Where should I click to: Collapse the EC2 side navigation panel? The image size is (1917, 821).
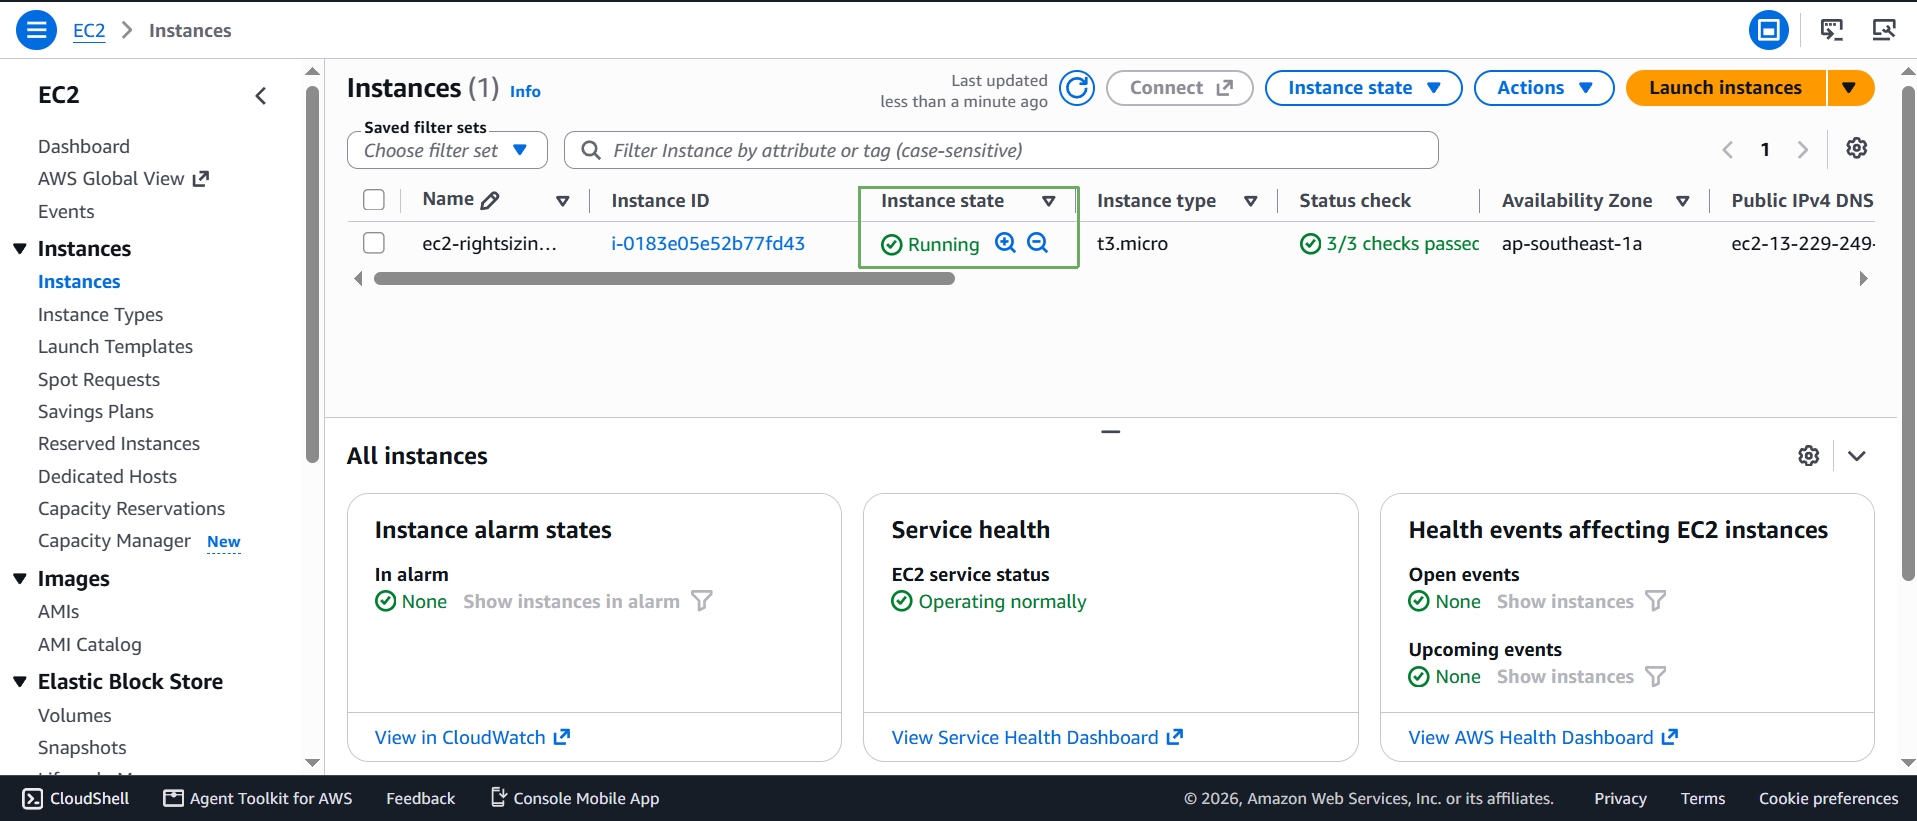[x=261, y=96]
